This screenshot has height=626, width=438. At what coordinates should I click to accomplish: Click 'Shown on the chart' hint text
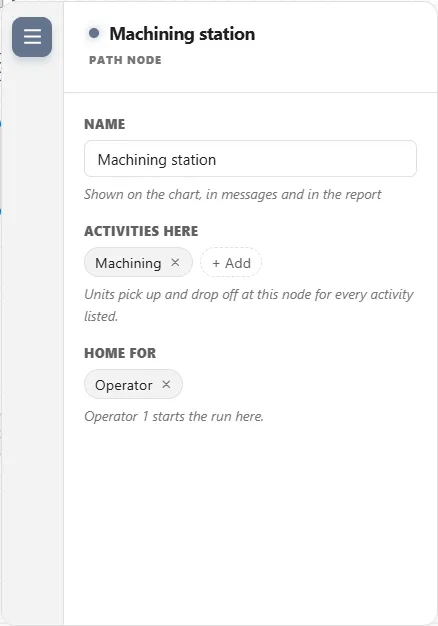pos(233,194)
